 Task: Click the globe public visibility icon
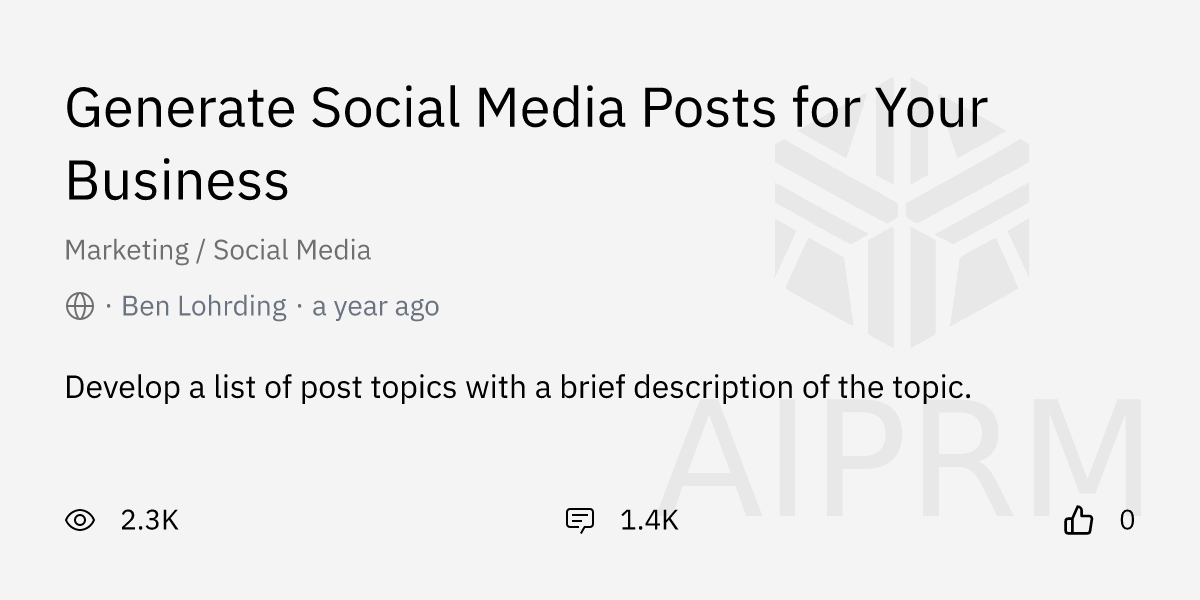pyautogui.click(x=80, y=306)
